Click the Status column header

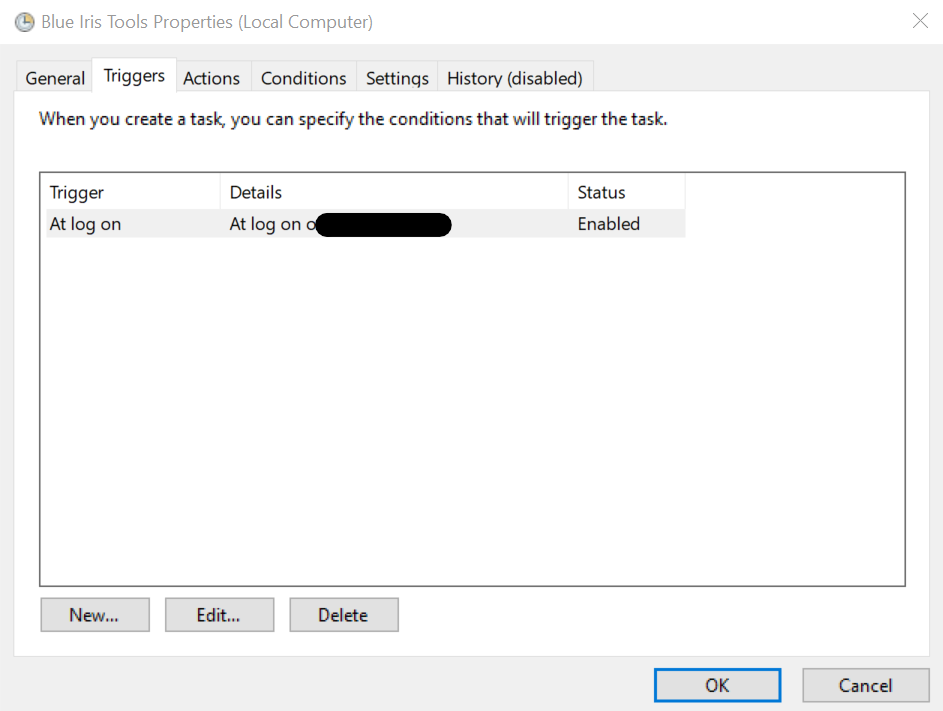pos(626,192)
